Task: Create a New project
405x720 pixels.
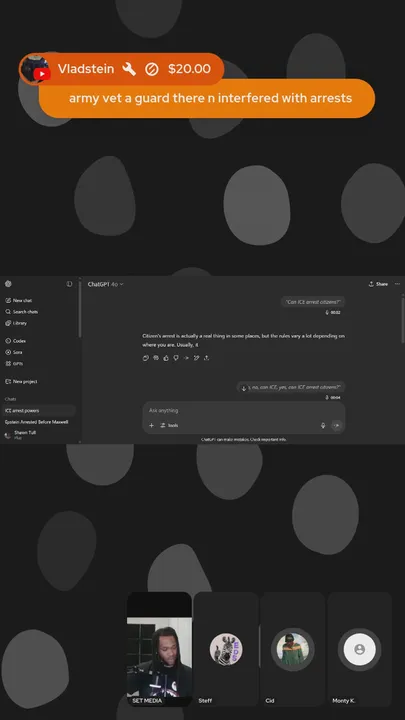Action: (x=21, y=382)
